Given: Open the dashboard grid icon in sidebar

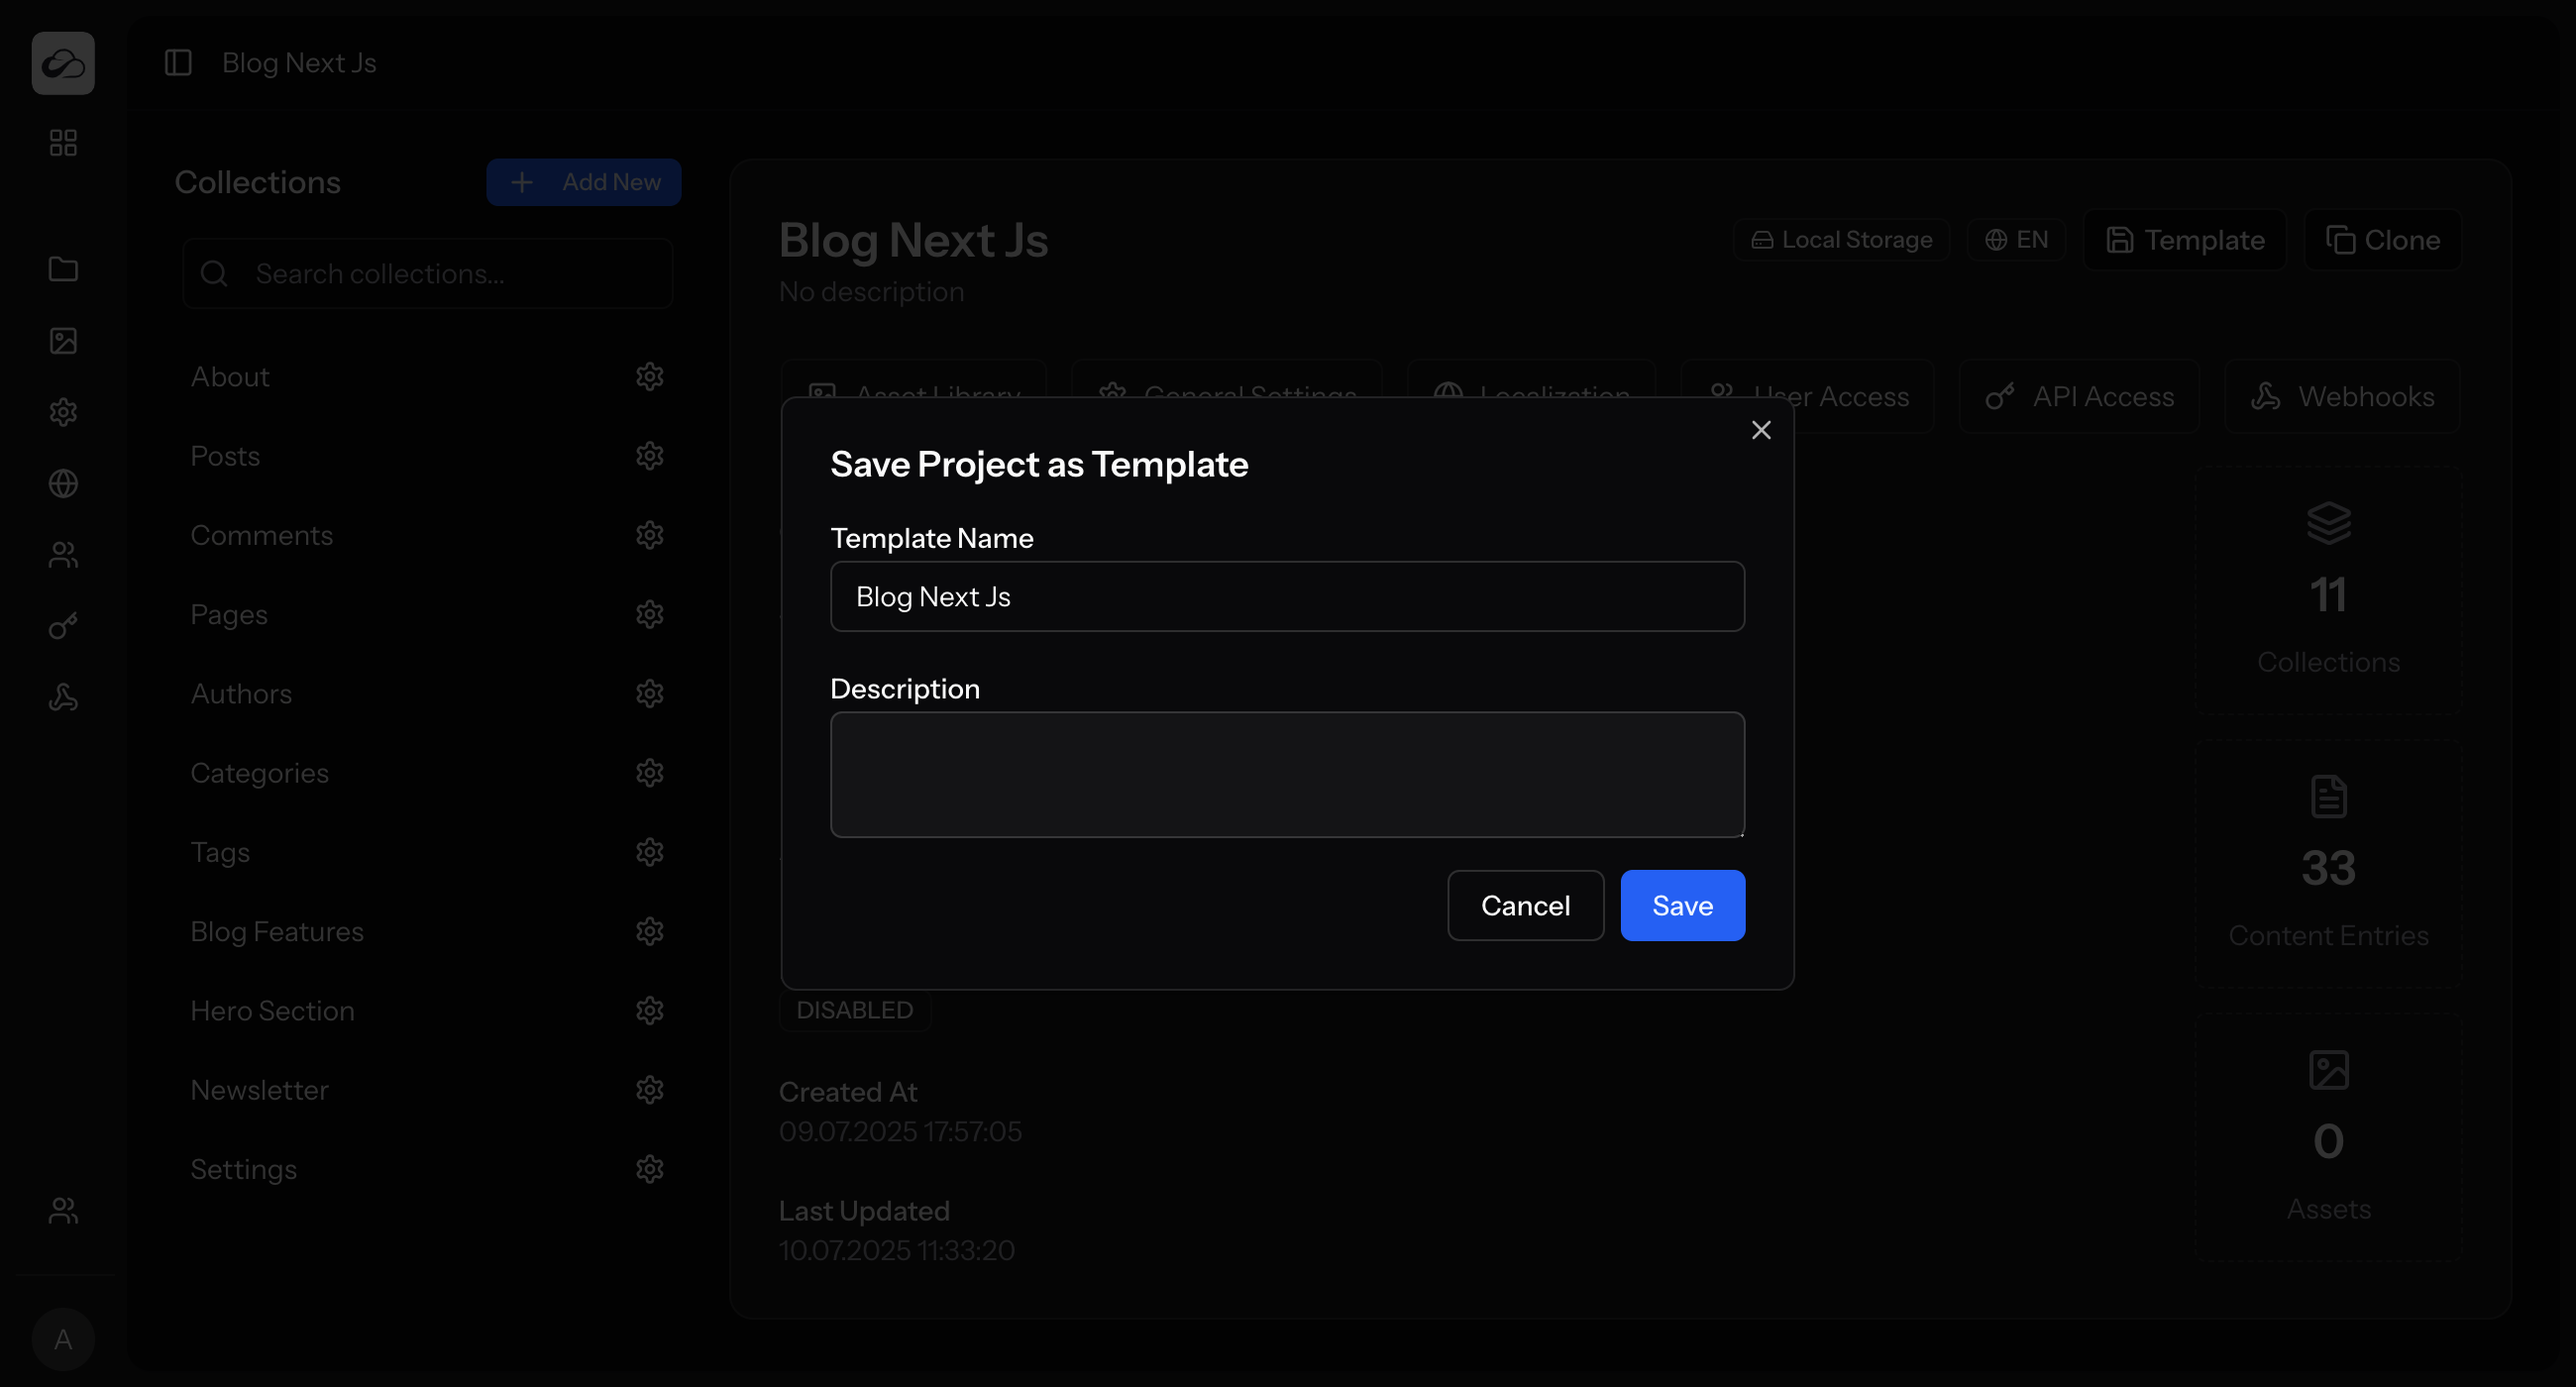Looking at the screenshot, I should [63, 143].
